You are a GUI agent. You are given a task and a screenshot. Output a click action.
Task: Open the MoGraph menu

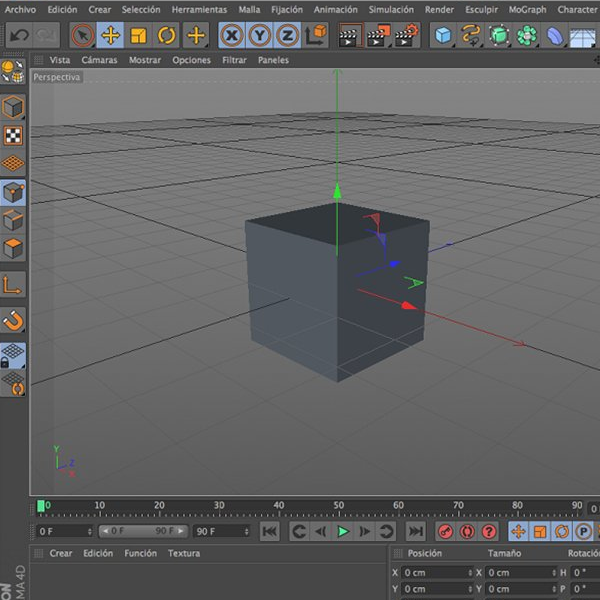[527, 9]
